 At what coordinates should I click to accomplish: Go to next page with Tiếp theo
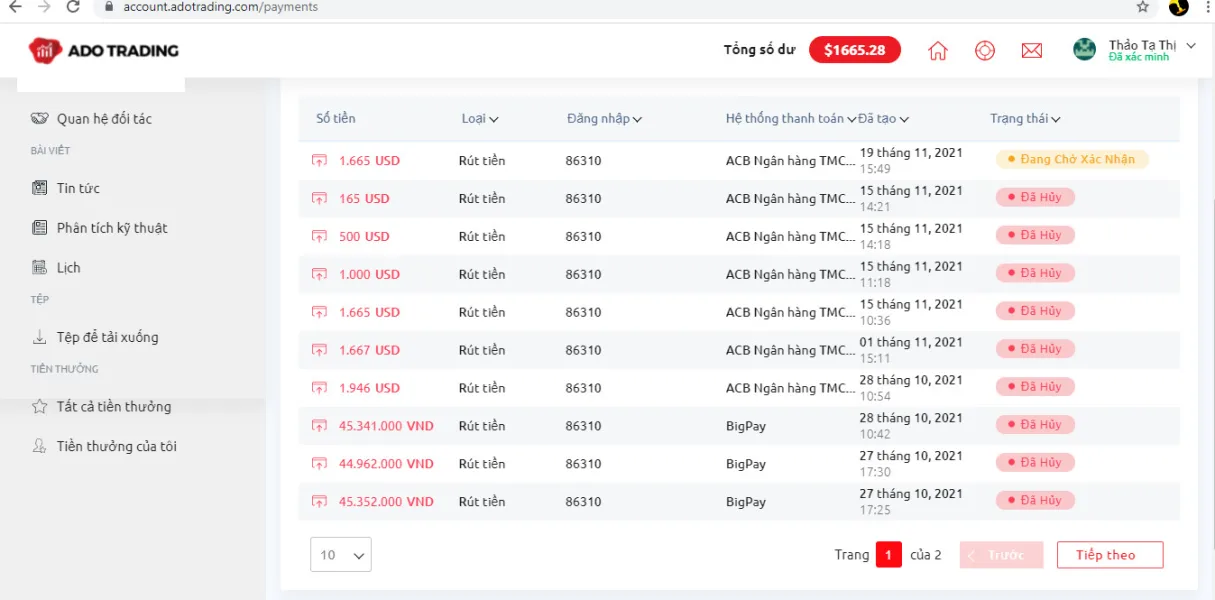1110,555
